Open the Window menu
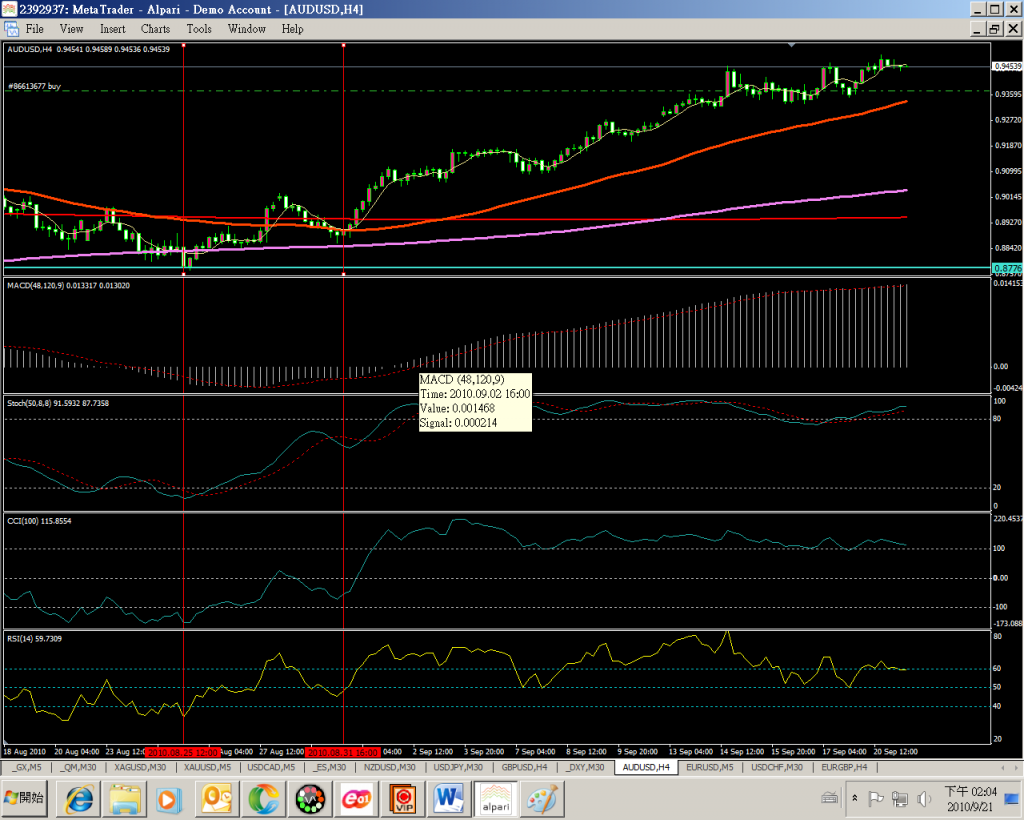 (247, 29)
